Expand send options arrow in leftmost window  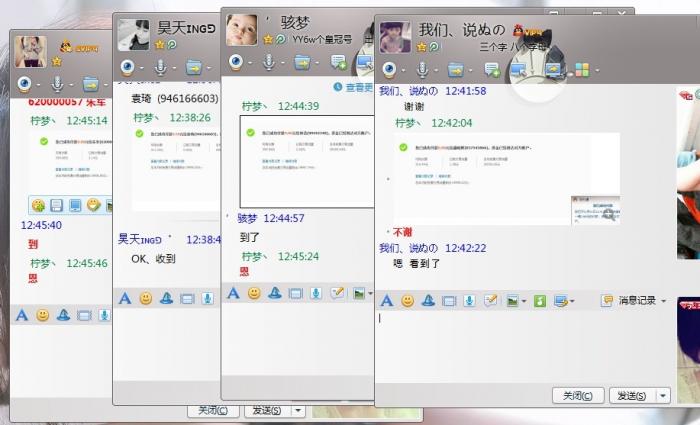tap(298, 410)
